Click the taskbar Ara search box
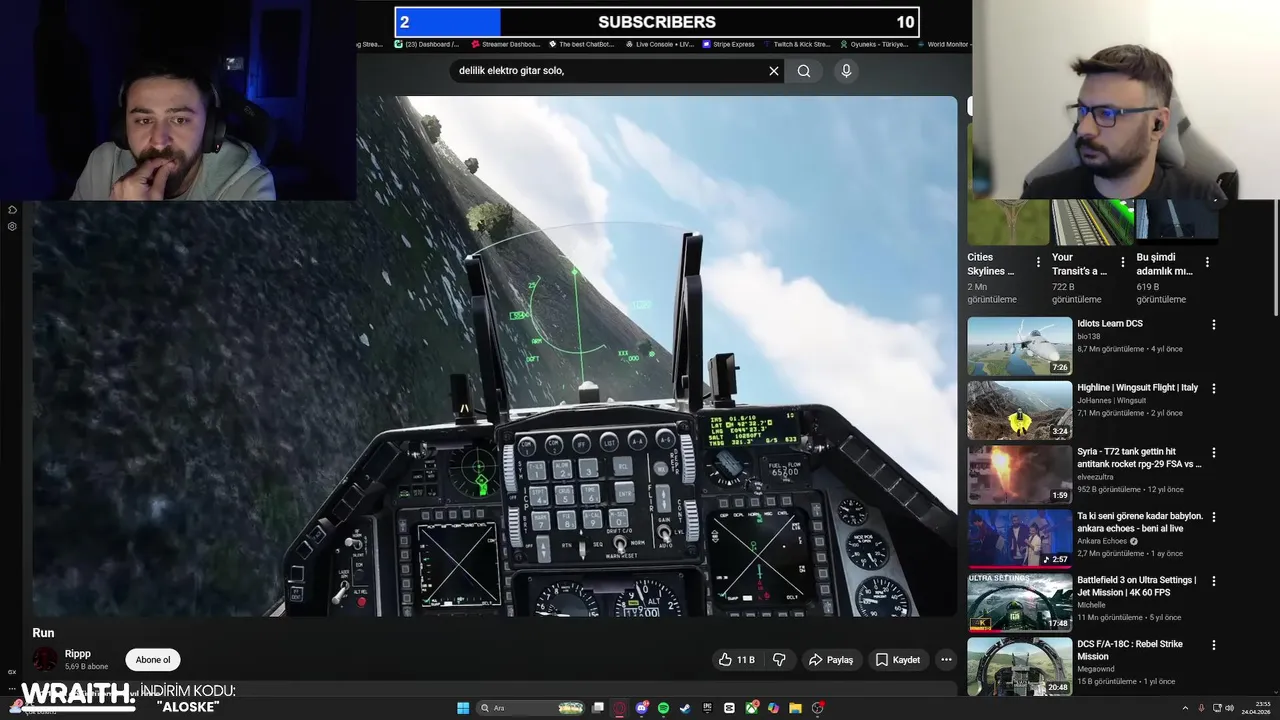 tap(530, 708)
